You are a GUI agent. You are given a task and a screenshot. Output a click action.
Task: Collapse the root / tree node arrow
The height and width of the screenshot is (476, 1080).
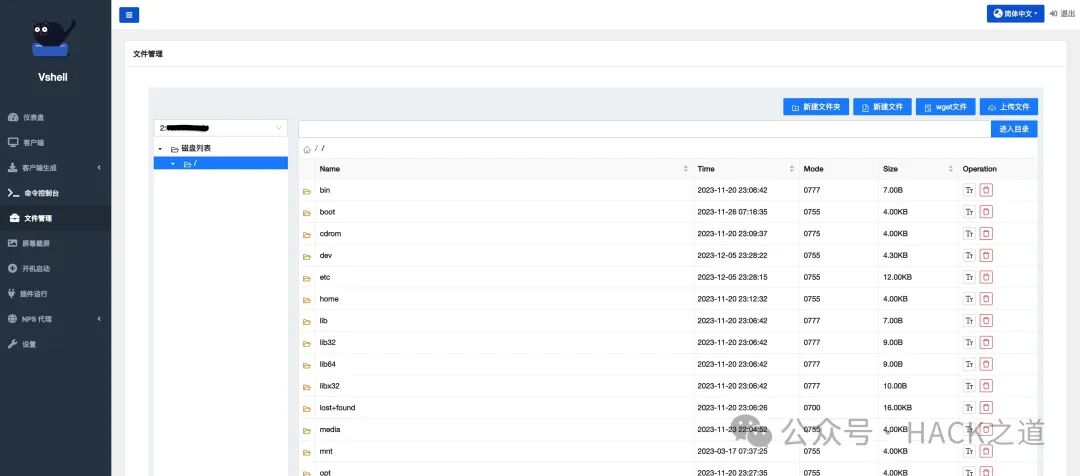[x=173, y=164]
